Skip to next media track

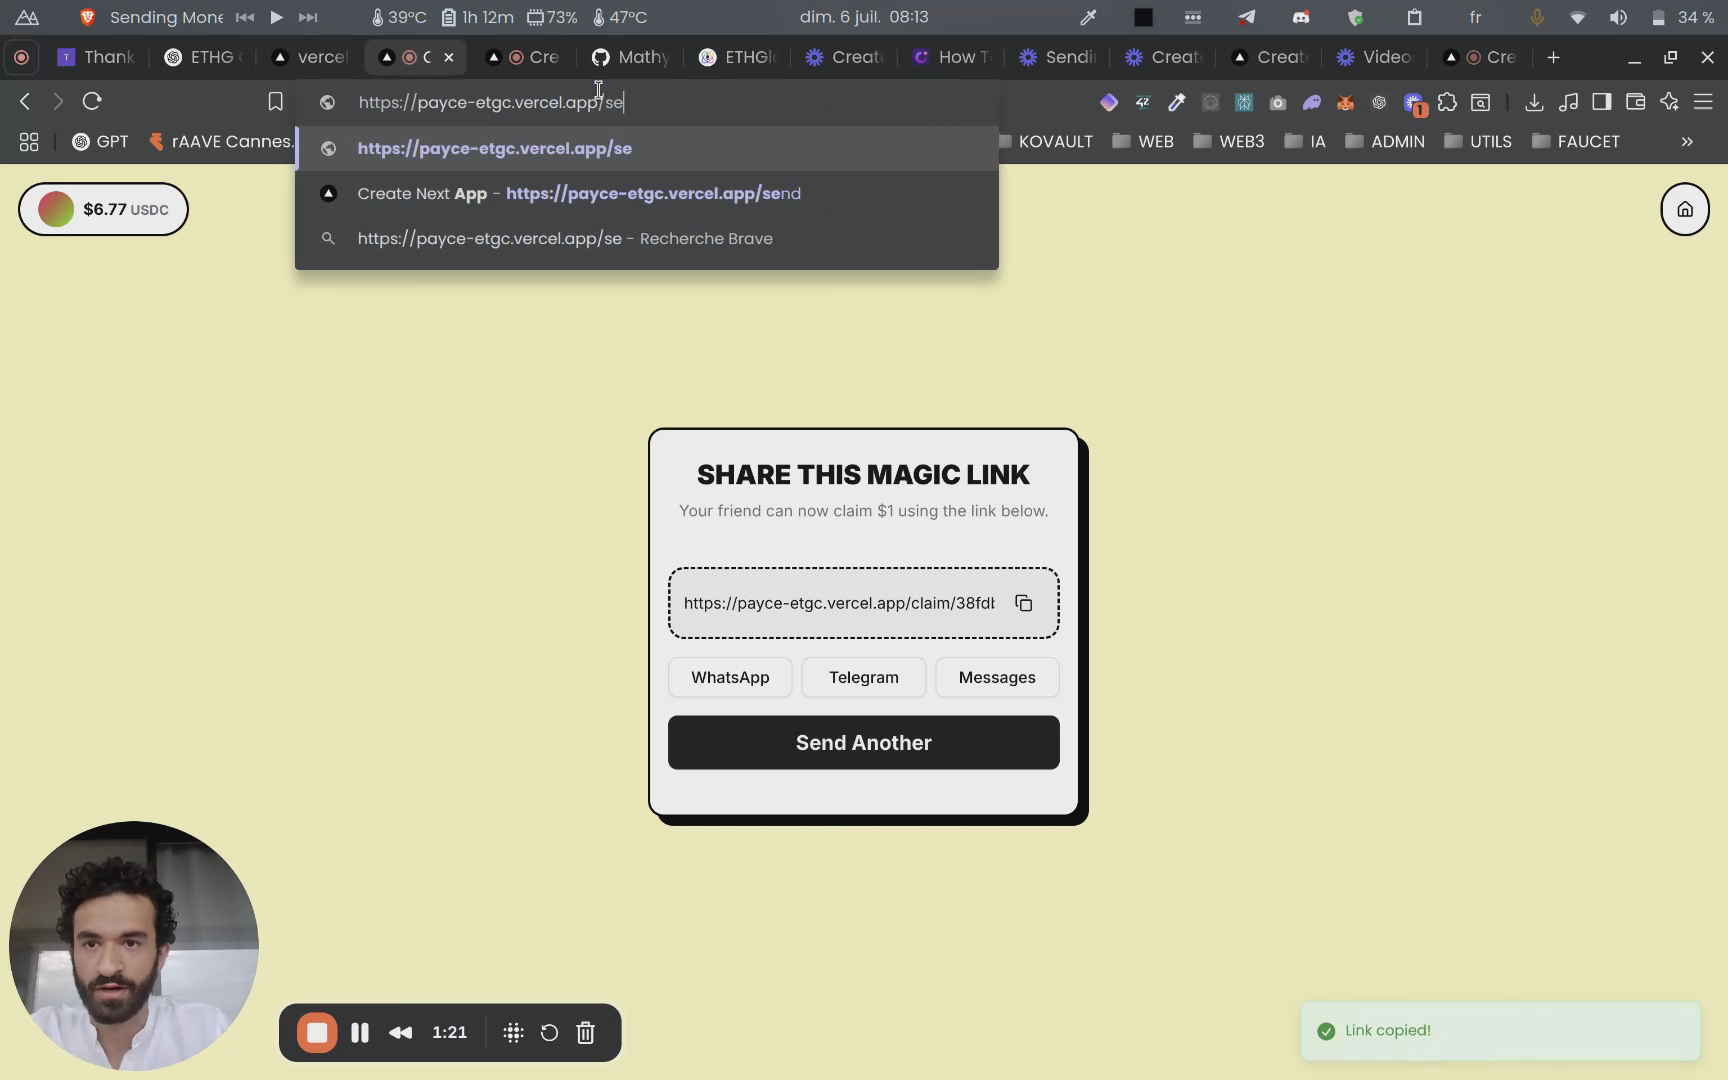coord(308,17)
